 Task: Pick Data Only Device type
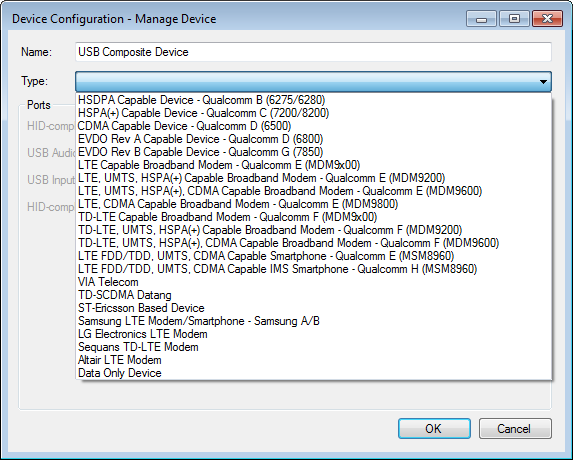(314, 373)
